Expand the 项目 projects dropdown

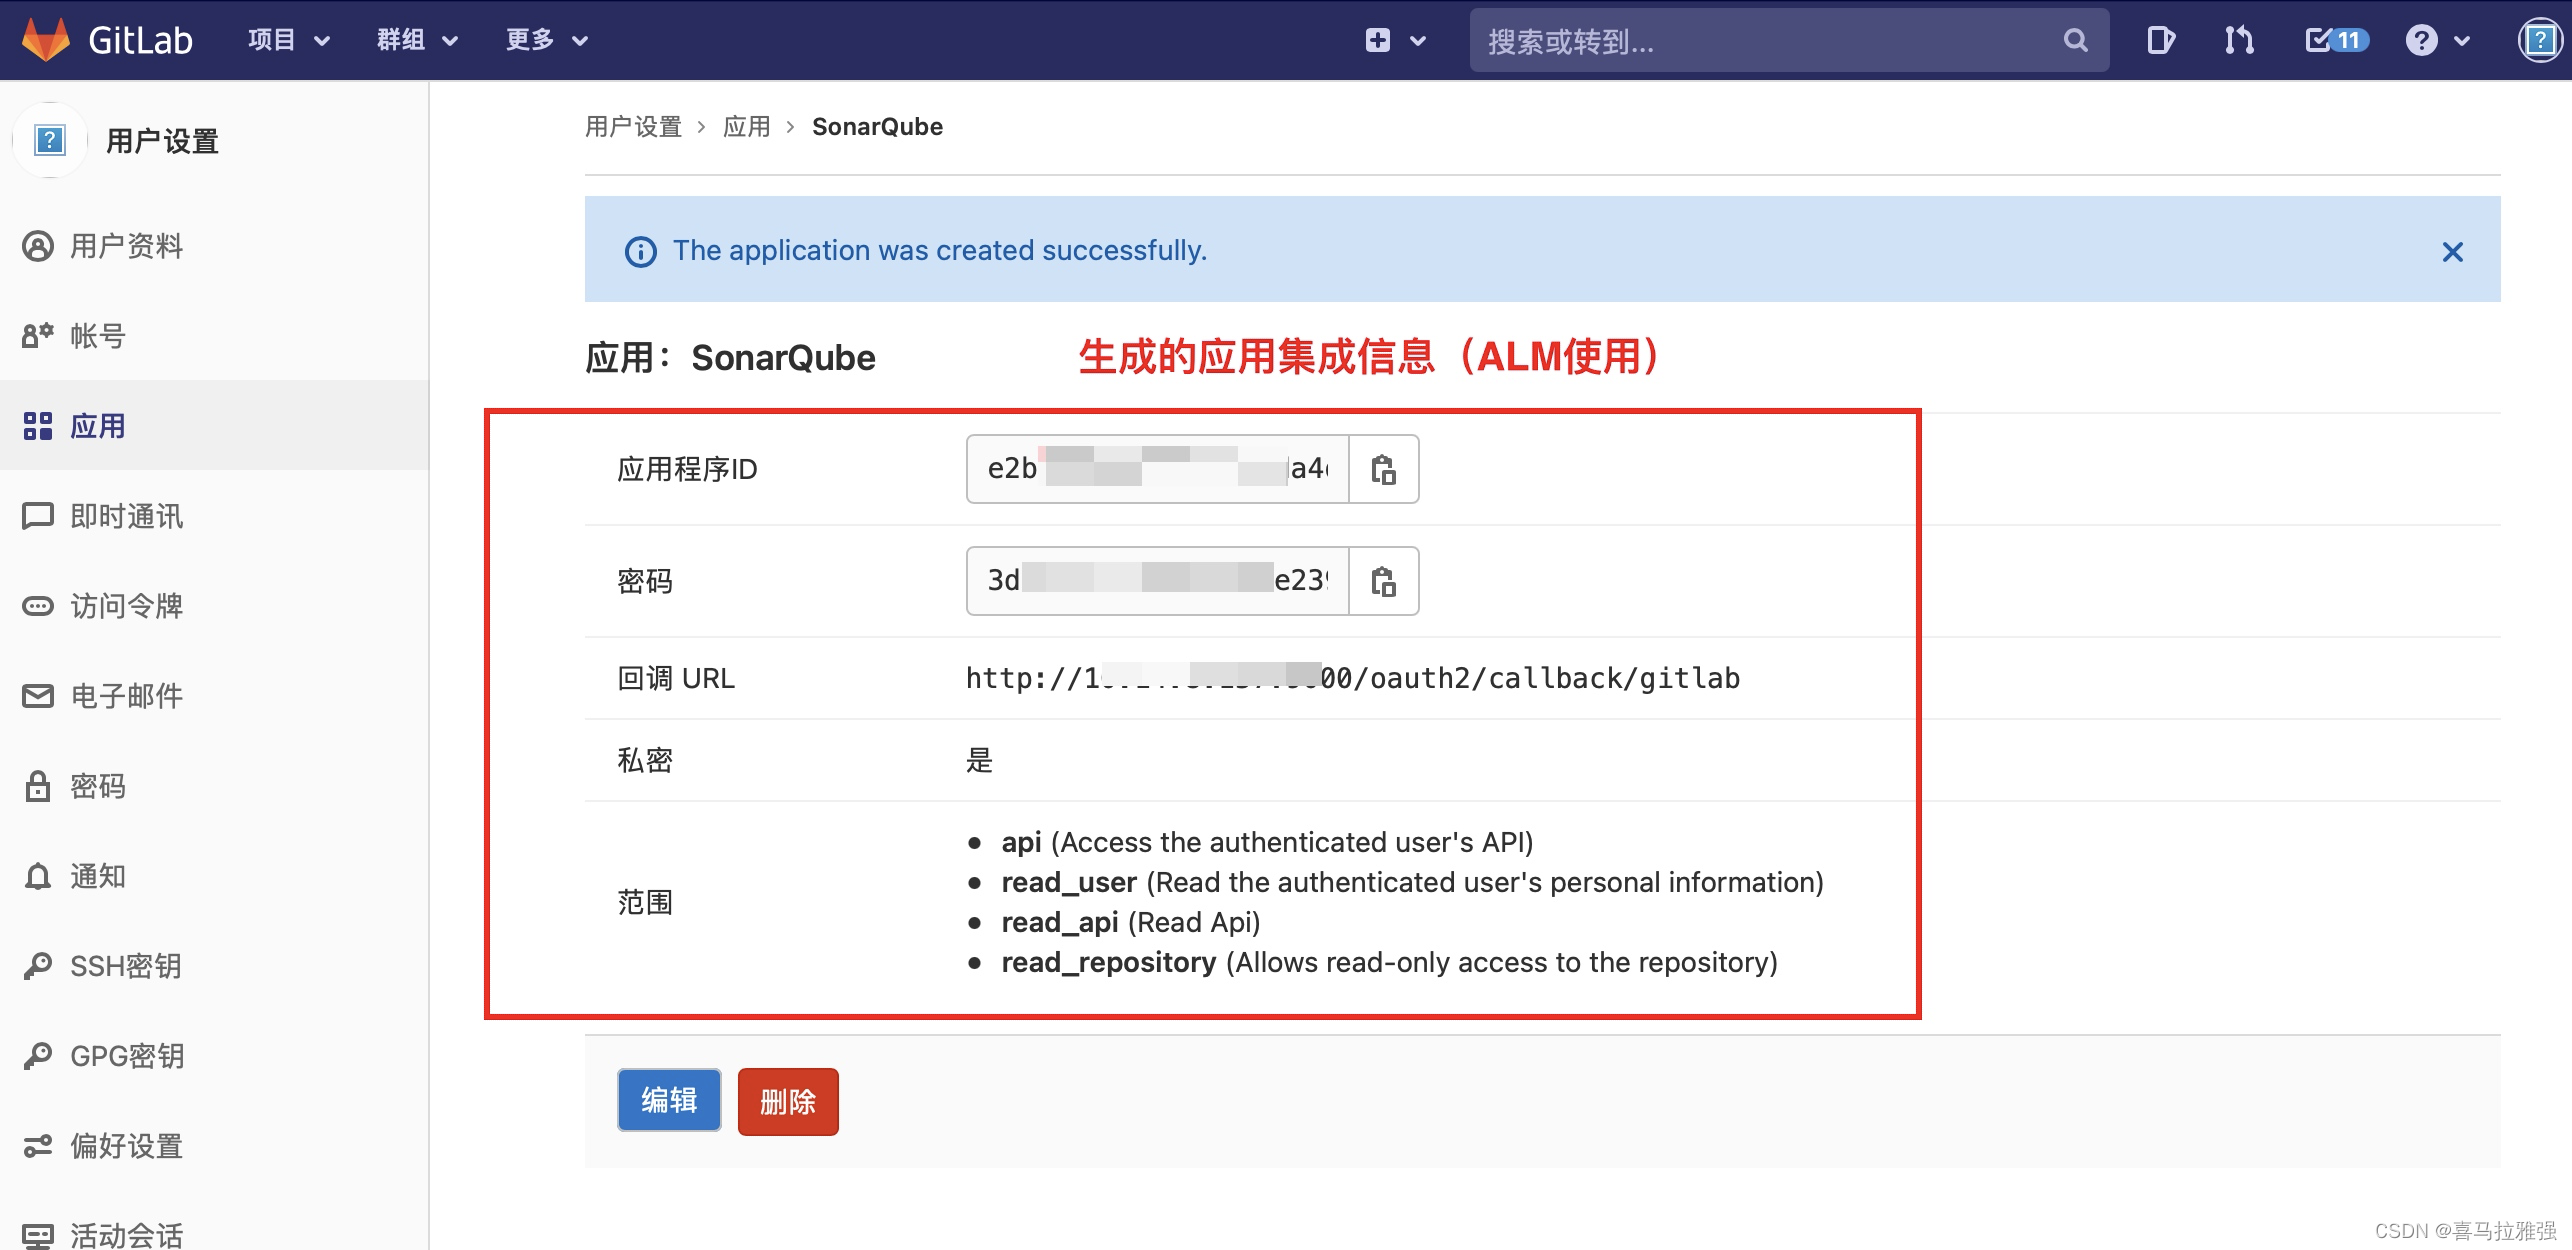point(289,40)
